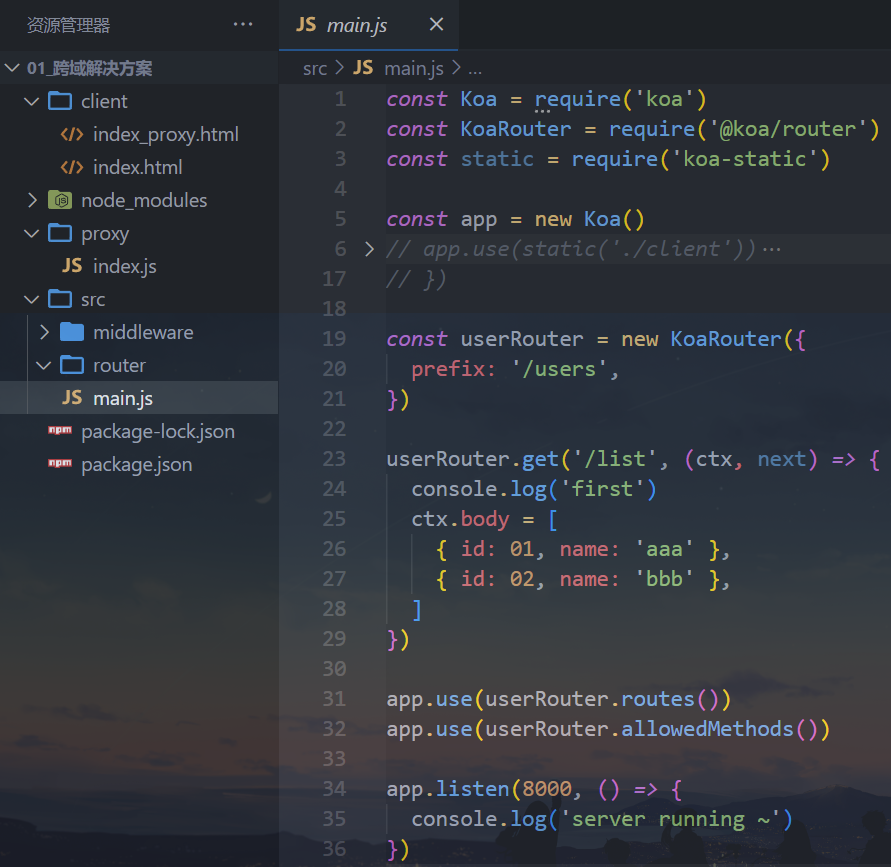Click the src breadcrumb segment
891x867 pixels.
point(315,69)
